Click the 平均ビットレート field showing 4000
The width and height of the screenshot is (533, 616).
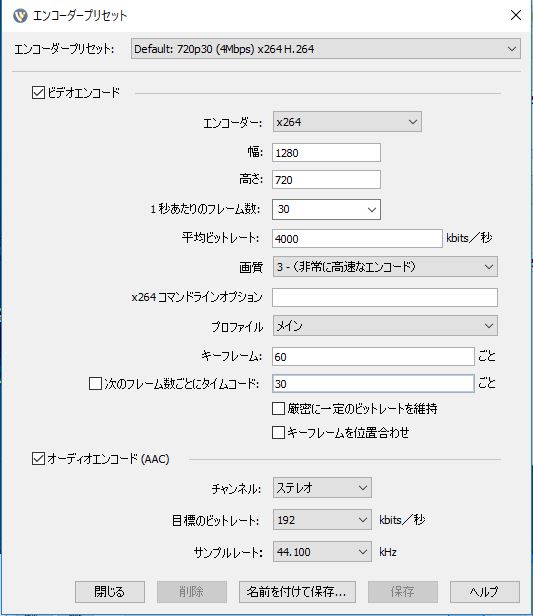coord(357,238)
